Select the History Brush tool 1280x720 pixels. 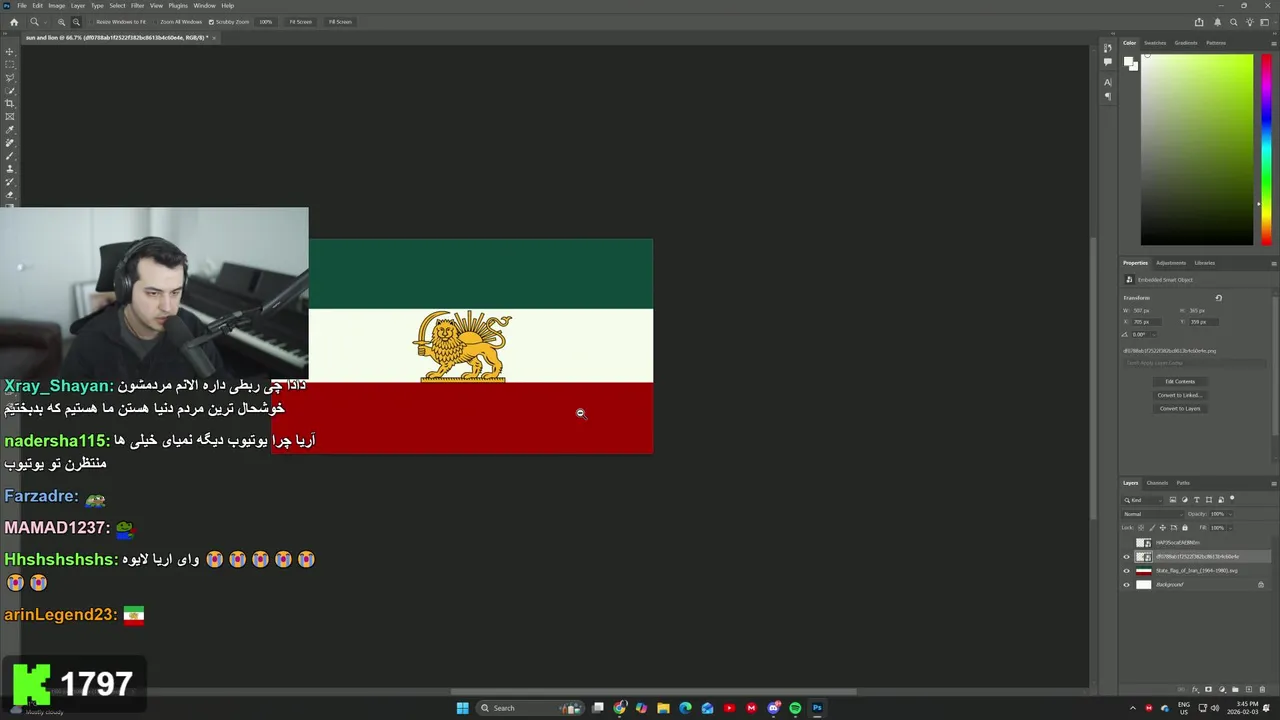click(x=10, y=181)
